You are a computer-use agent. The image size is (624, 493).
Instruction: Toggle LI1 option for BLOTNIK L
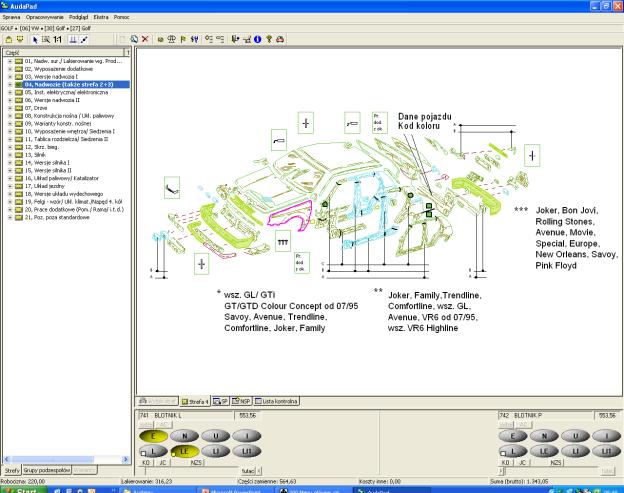[246, 451]
